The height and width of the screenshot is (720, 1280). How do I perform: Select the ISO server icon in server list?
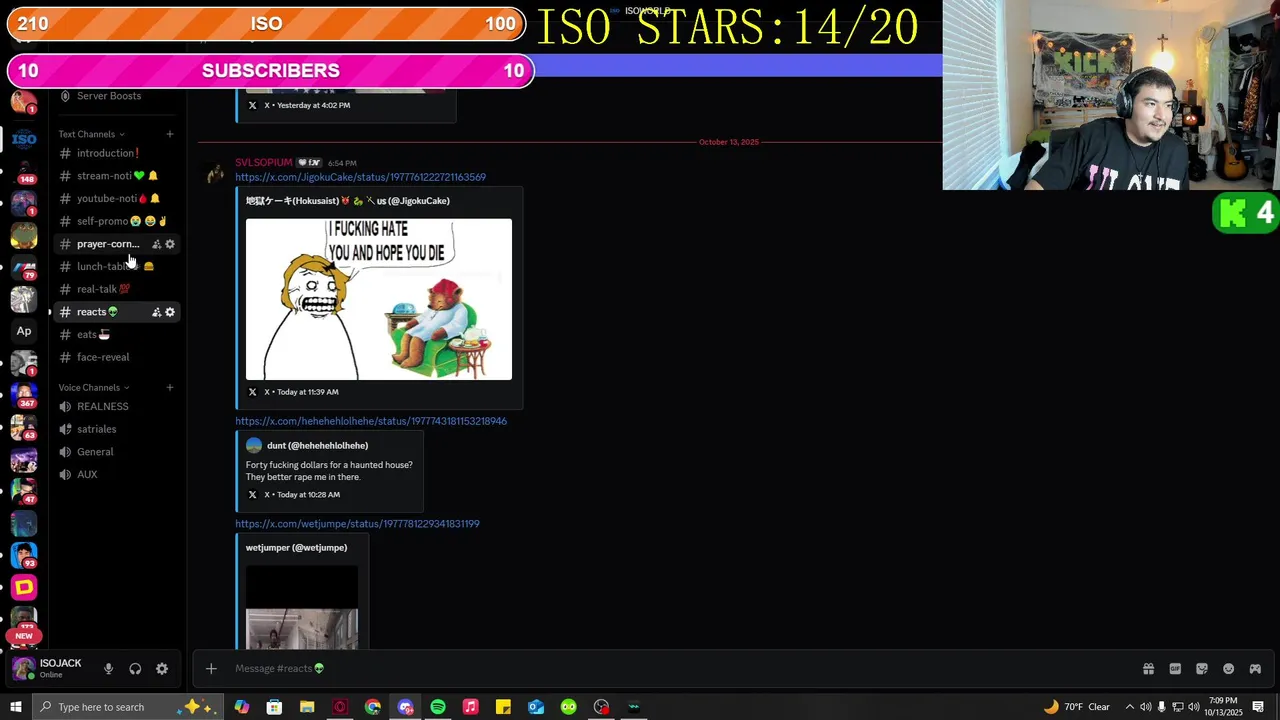click(24, 139)
